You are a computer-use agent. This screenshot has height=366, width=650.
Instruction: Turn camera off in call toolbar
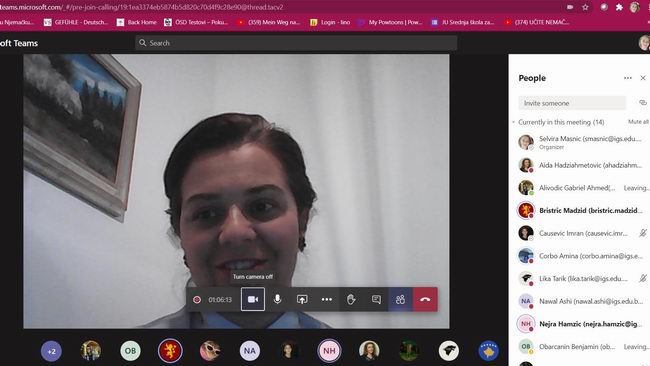click(253, 299)
